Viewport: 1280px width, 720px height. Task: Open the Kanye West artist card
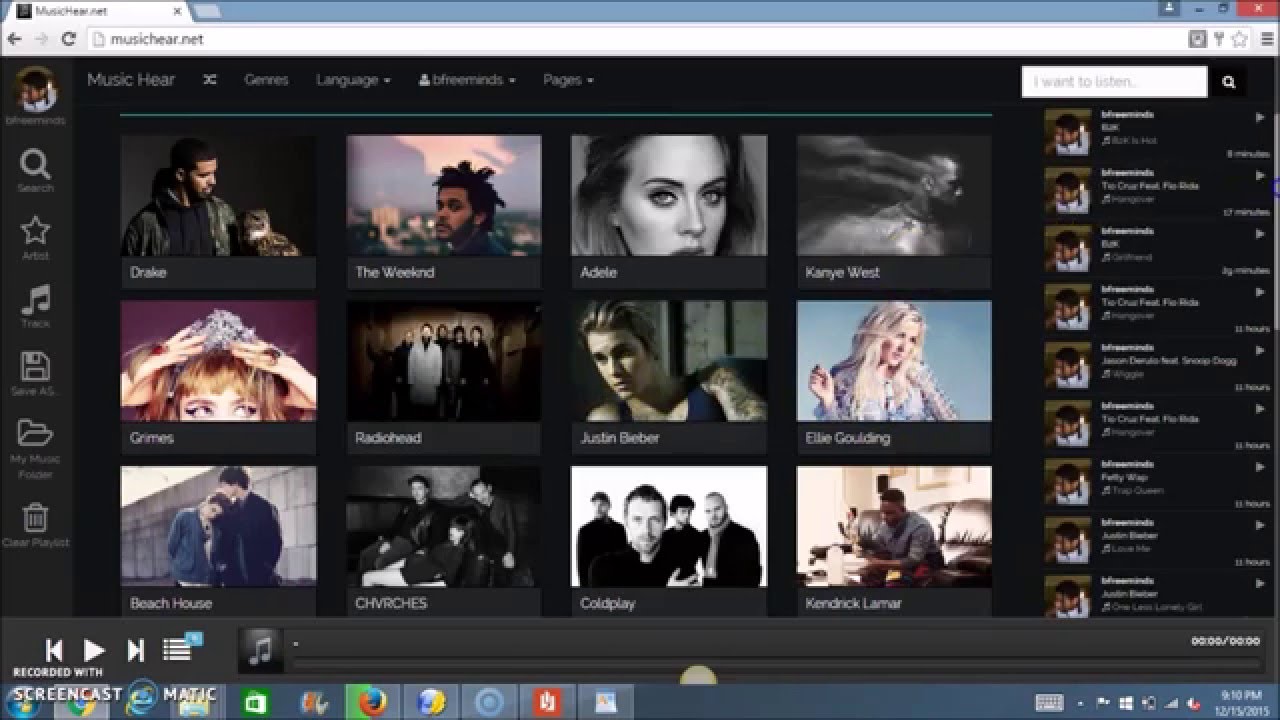894,212
